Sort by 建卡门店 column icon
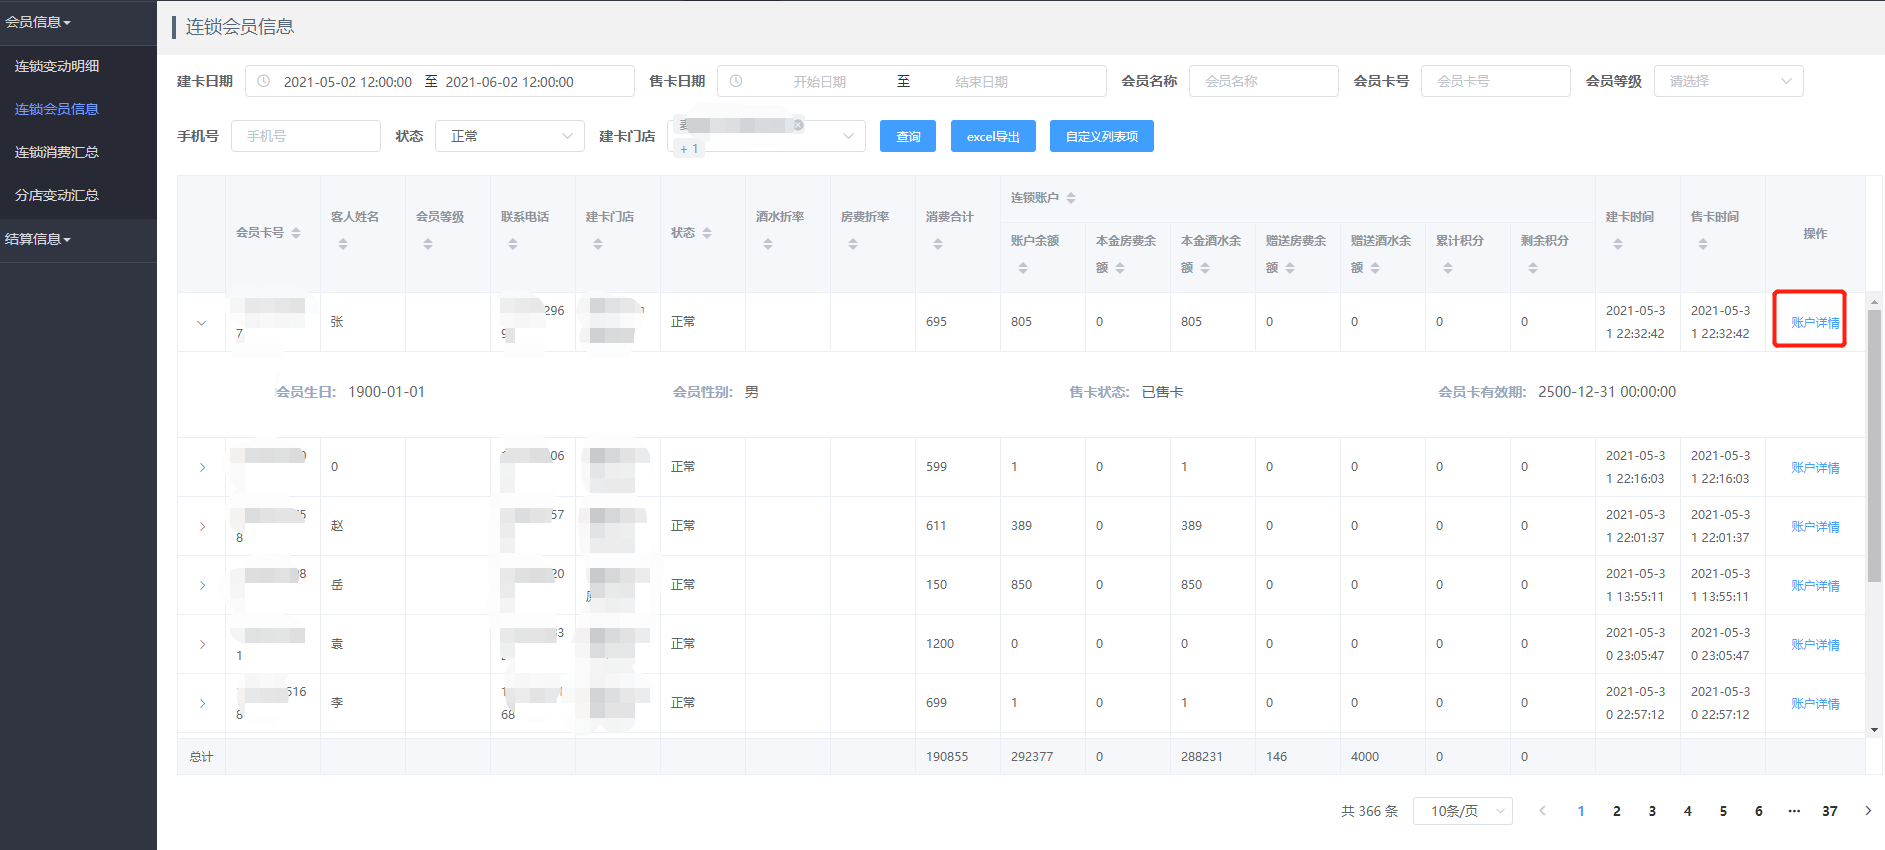 [x=598, y=244]
